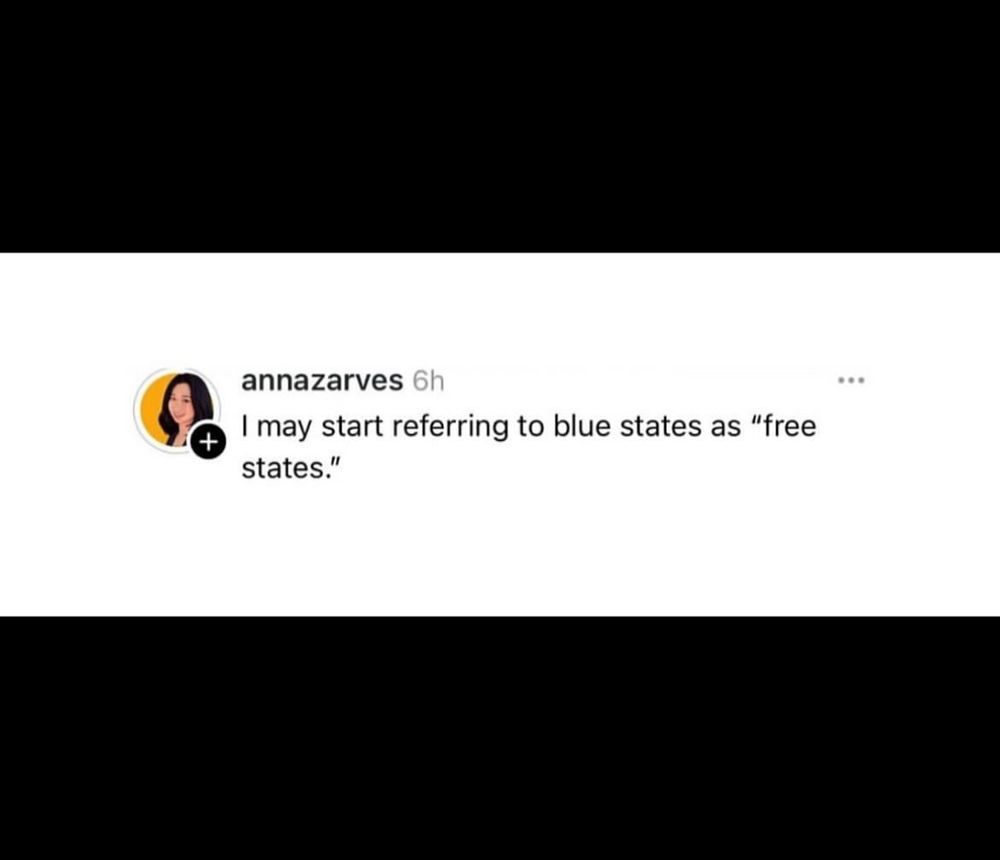The image size is (1000, 860).
Task: Click the annazarves username link
Action: [322, 381]
